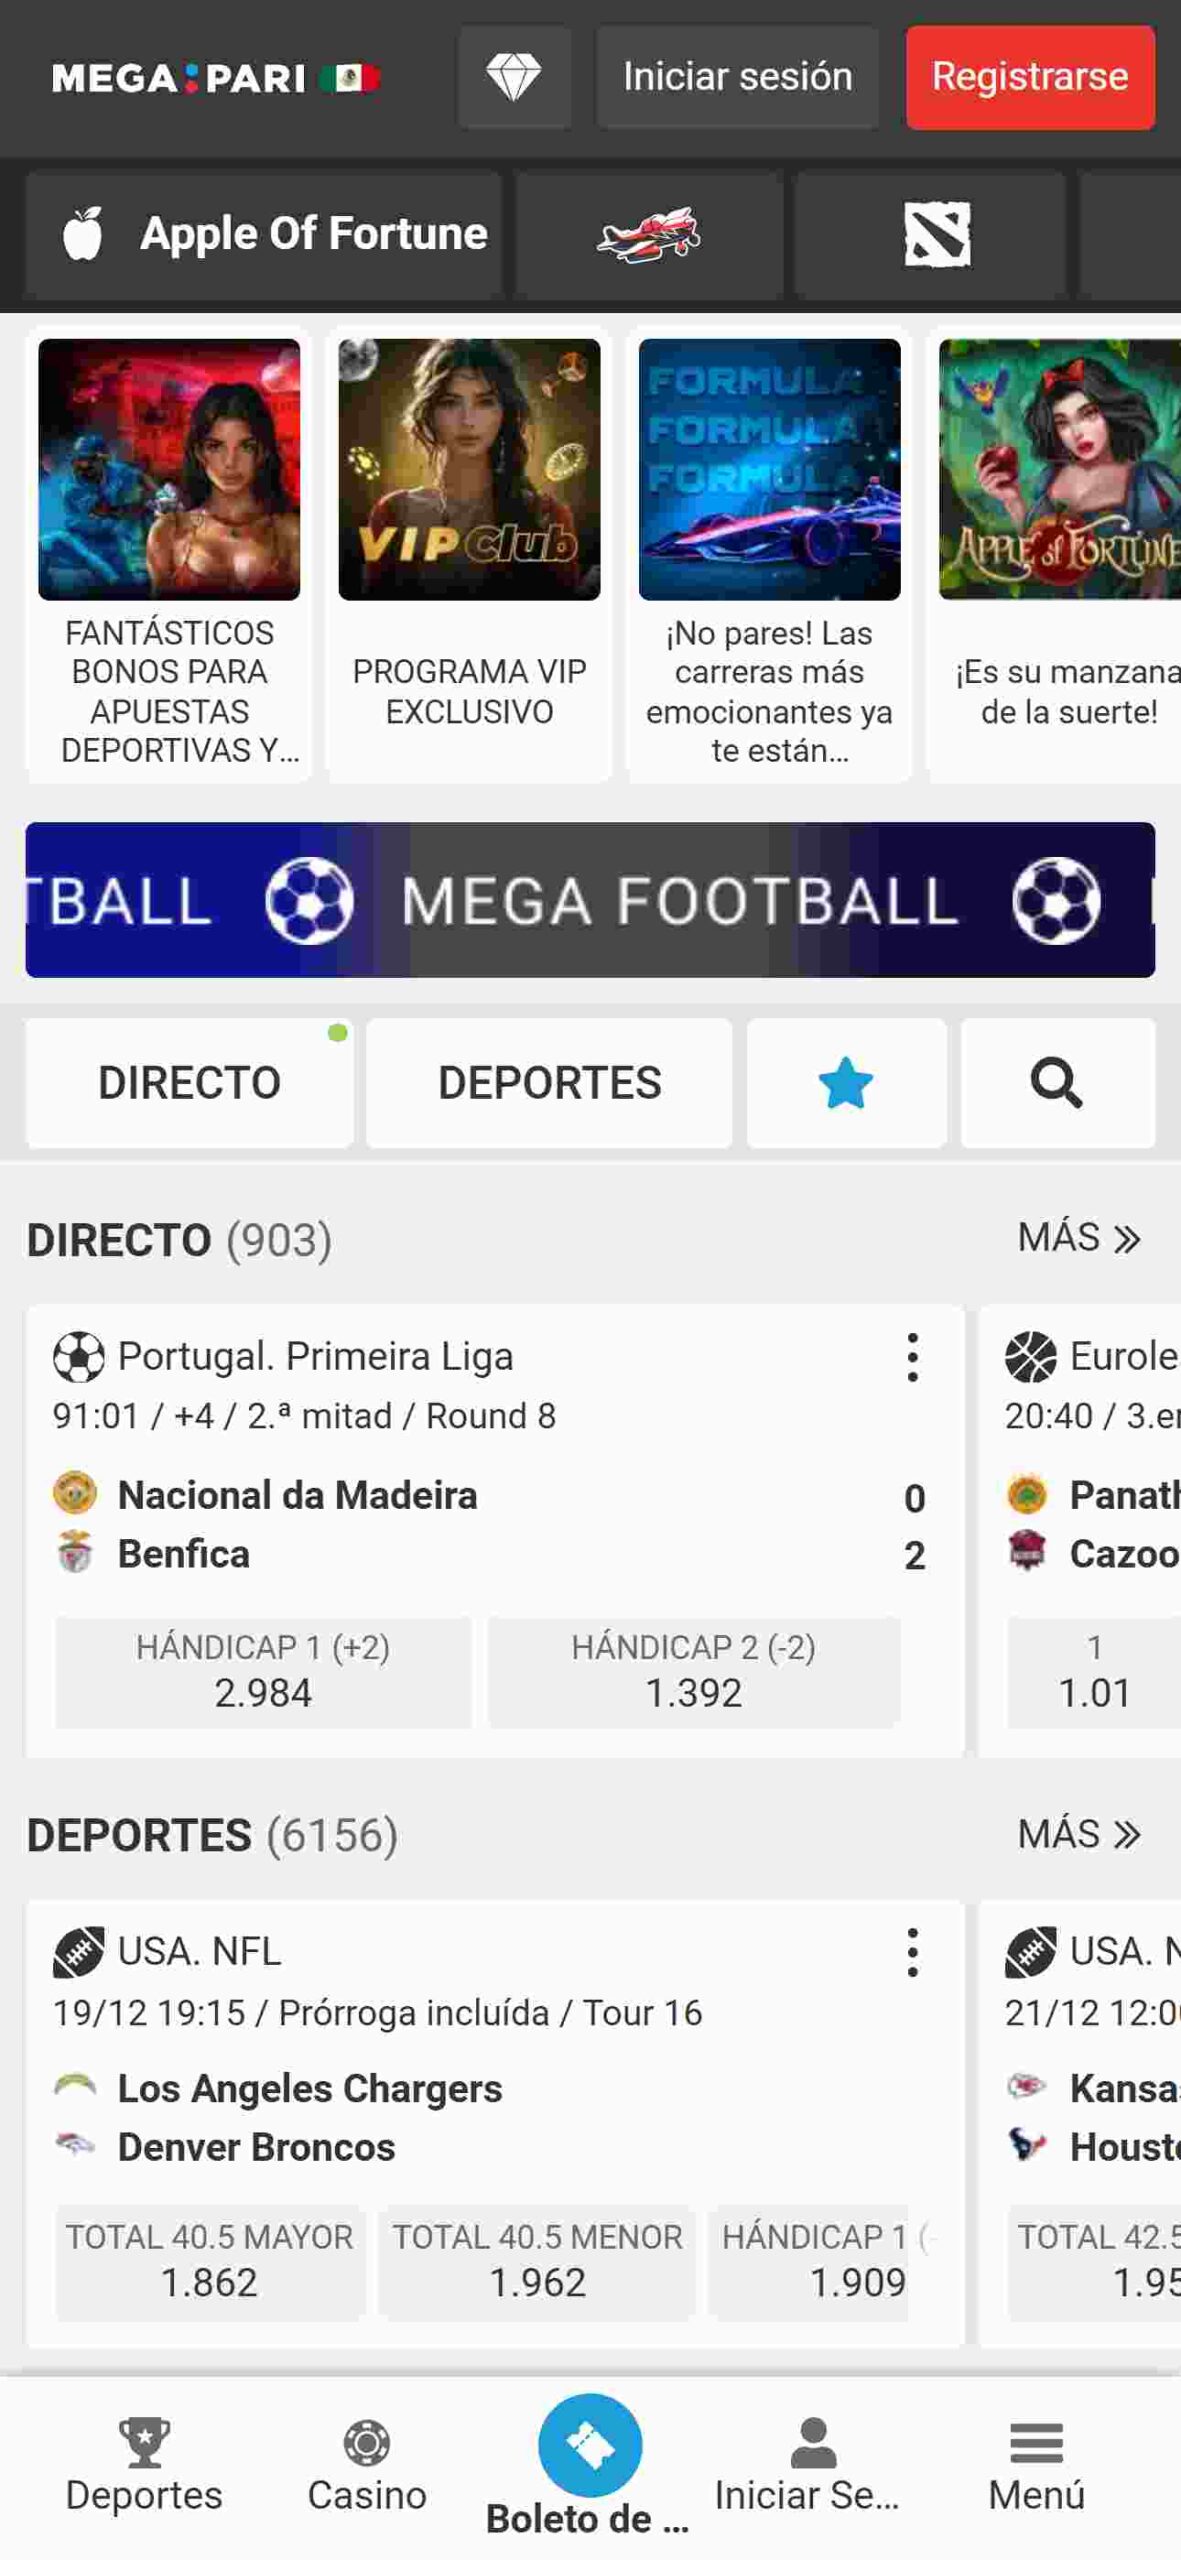
Task: Open the bet slip ticket button
Action: (590, 2445)
